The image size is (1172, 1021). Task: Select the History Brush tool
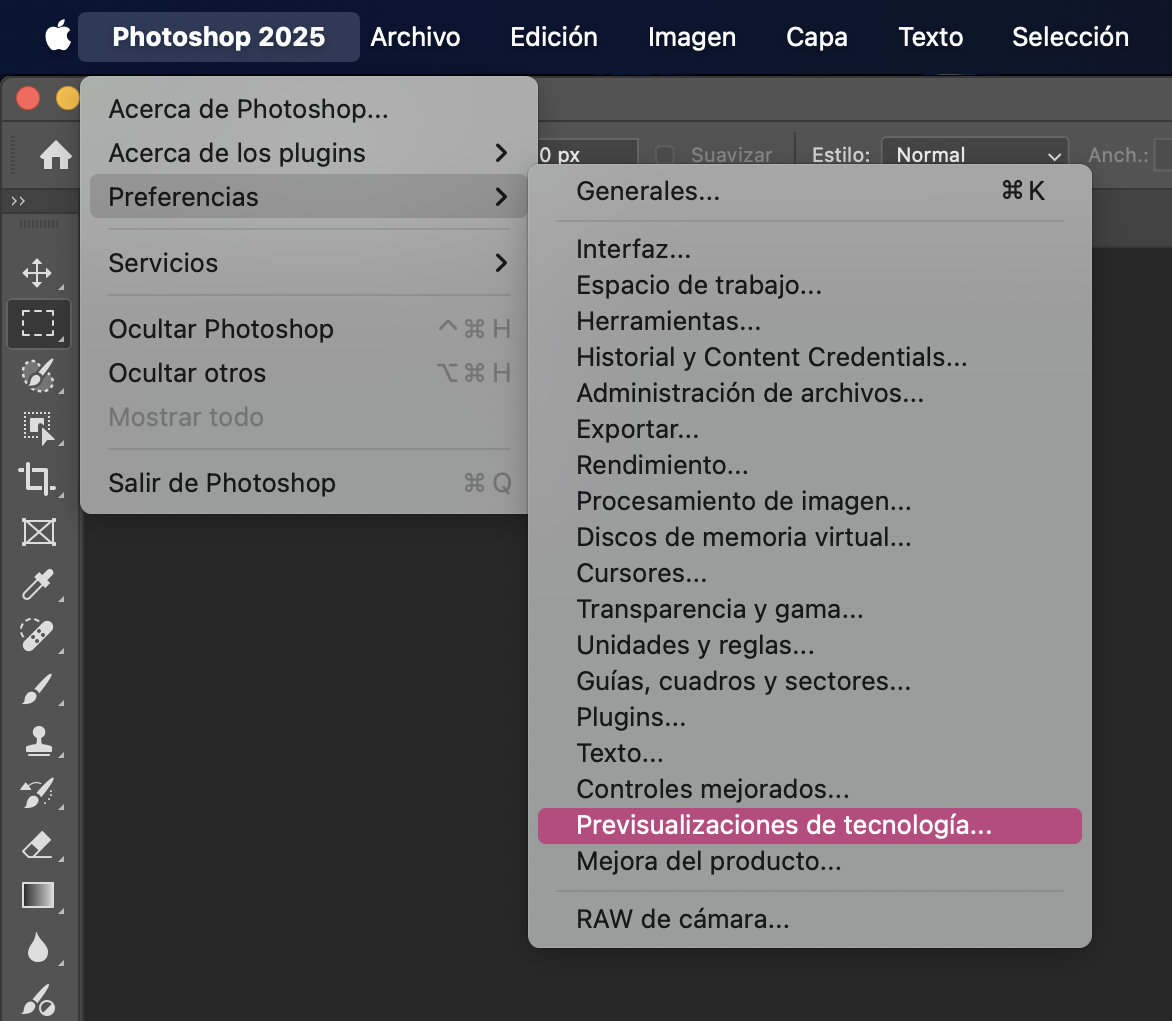coord(37,793)
